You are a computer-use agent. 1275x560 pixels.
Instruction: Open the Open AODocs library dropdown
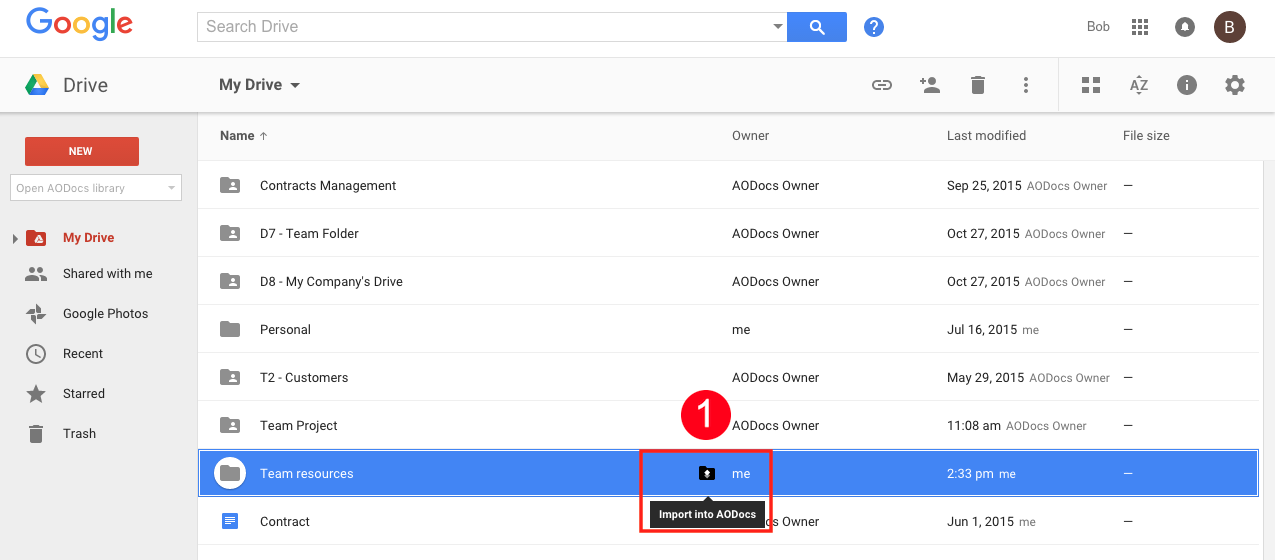[x=96, y=188]
